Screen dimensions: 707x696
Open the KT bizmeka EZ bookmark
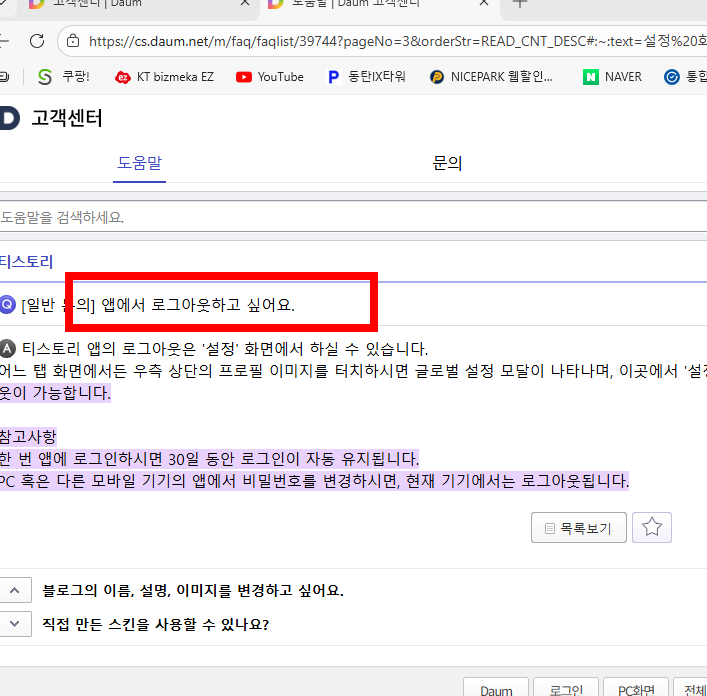pos(165,77)
